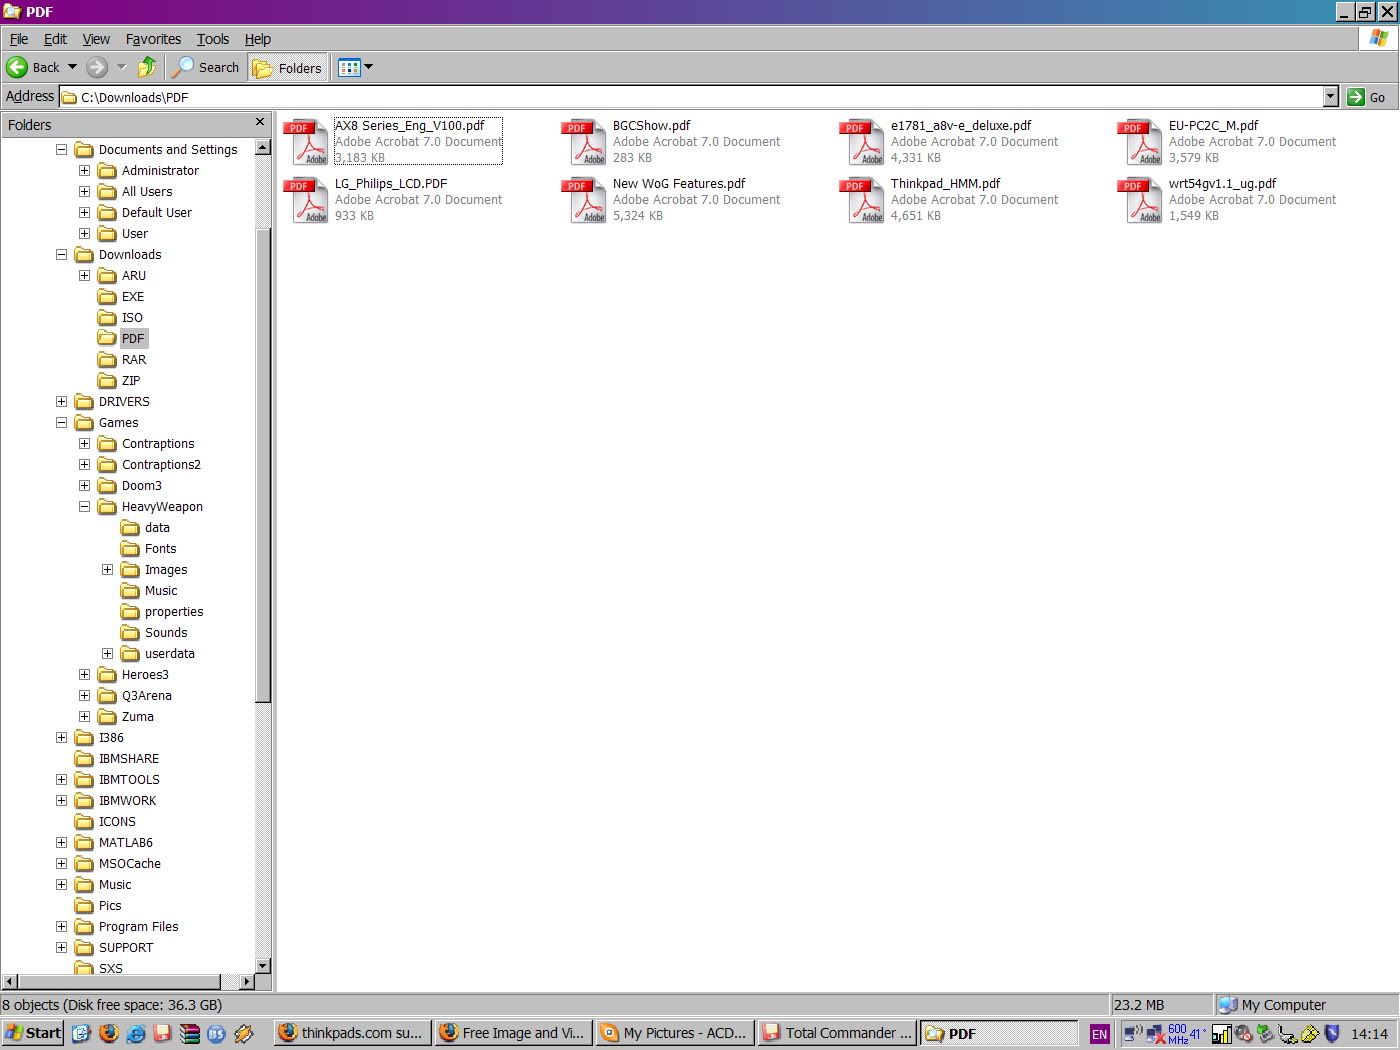Select the Q3Arena folder in tree
The image size is (1400, 1050).
[135, 695]
